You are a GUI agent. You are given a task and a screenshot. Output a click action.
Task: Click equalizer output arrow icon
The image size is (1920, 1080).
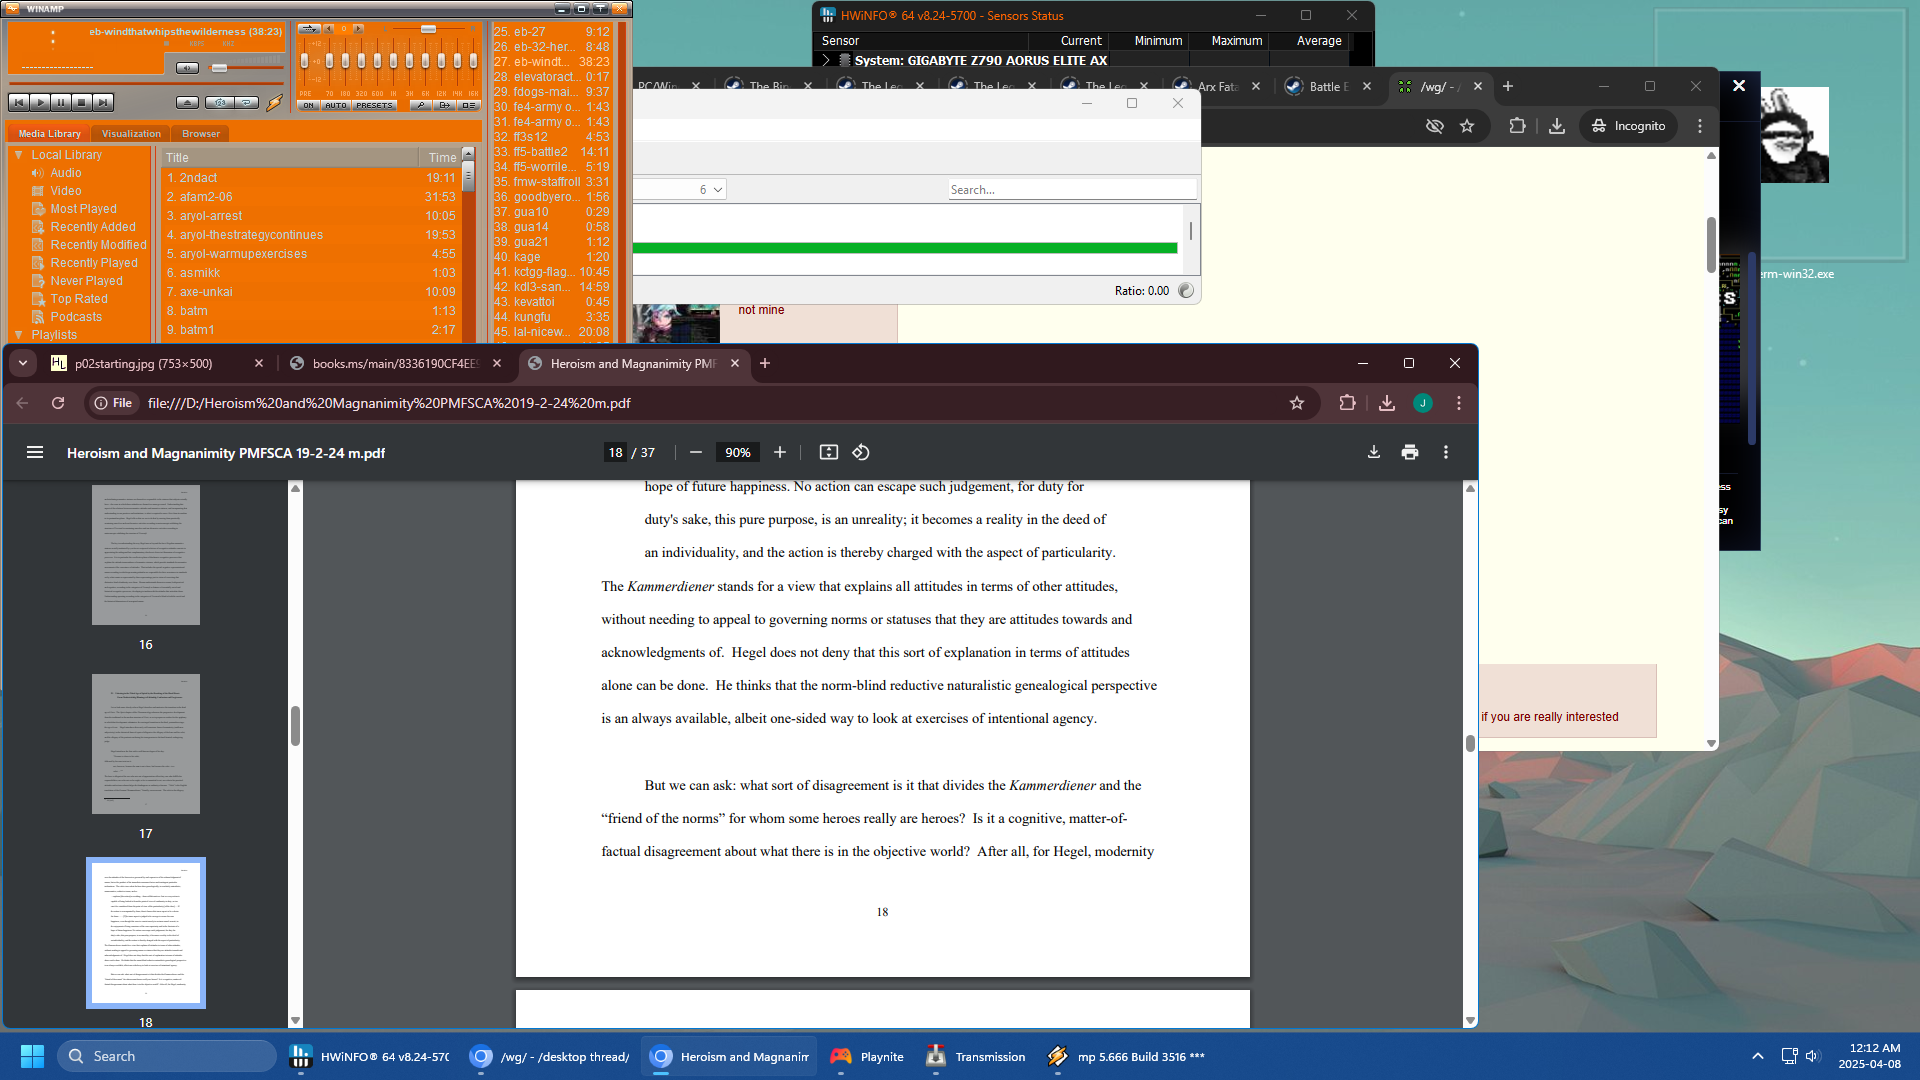click(x=445, y=105)
